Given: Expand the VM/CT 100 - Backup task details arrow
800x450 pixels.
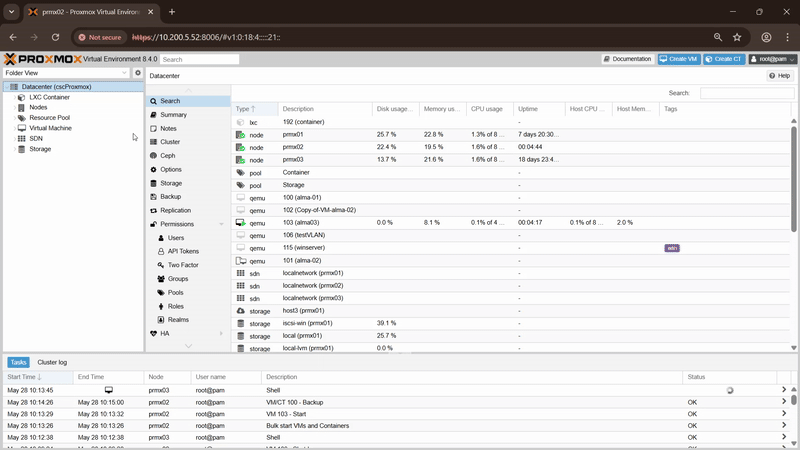Looking at the screenshot, I should [784, 402].
